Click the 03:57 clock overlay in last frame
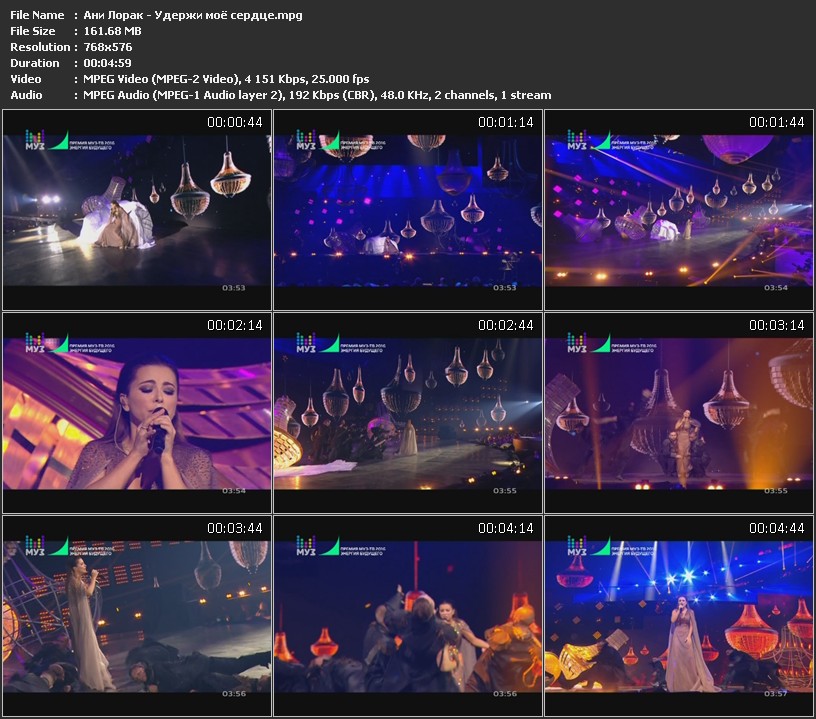Screen dimensions: 816x719 pyautogui.click(x=775, y=694)
